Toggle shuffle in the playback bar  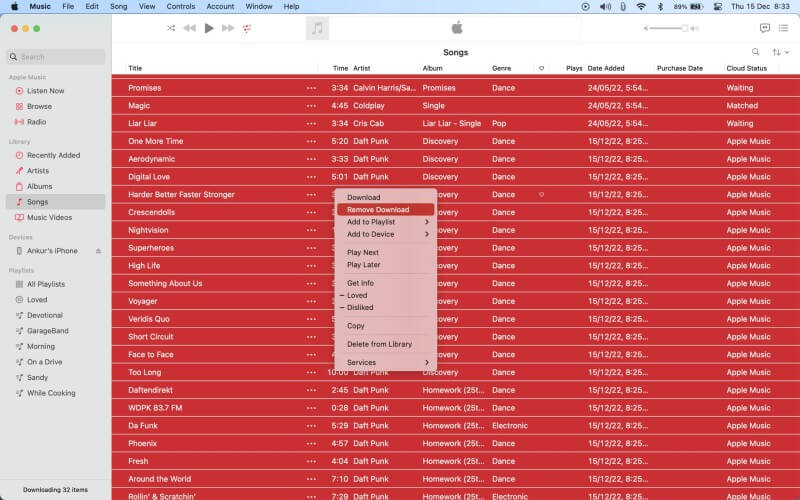171,28
